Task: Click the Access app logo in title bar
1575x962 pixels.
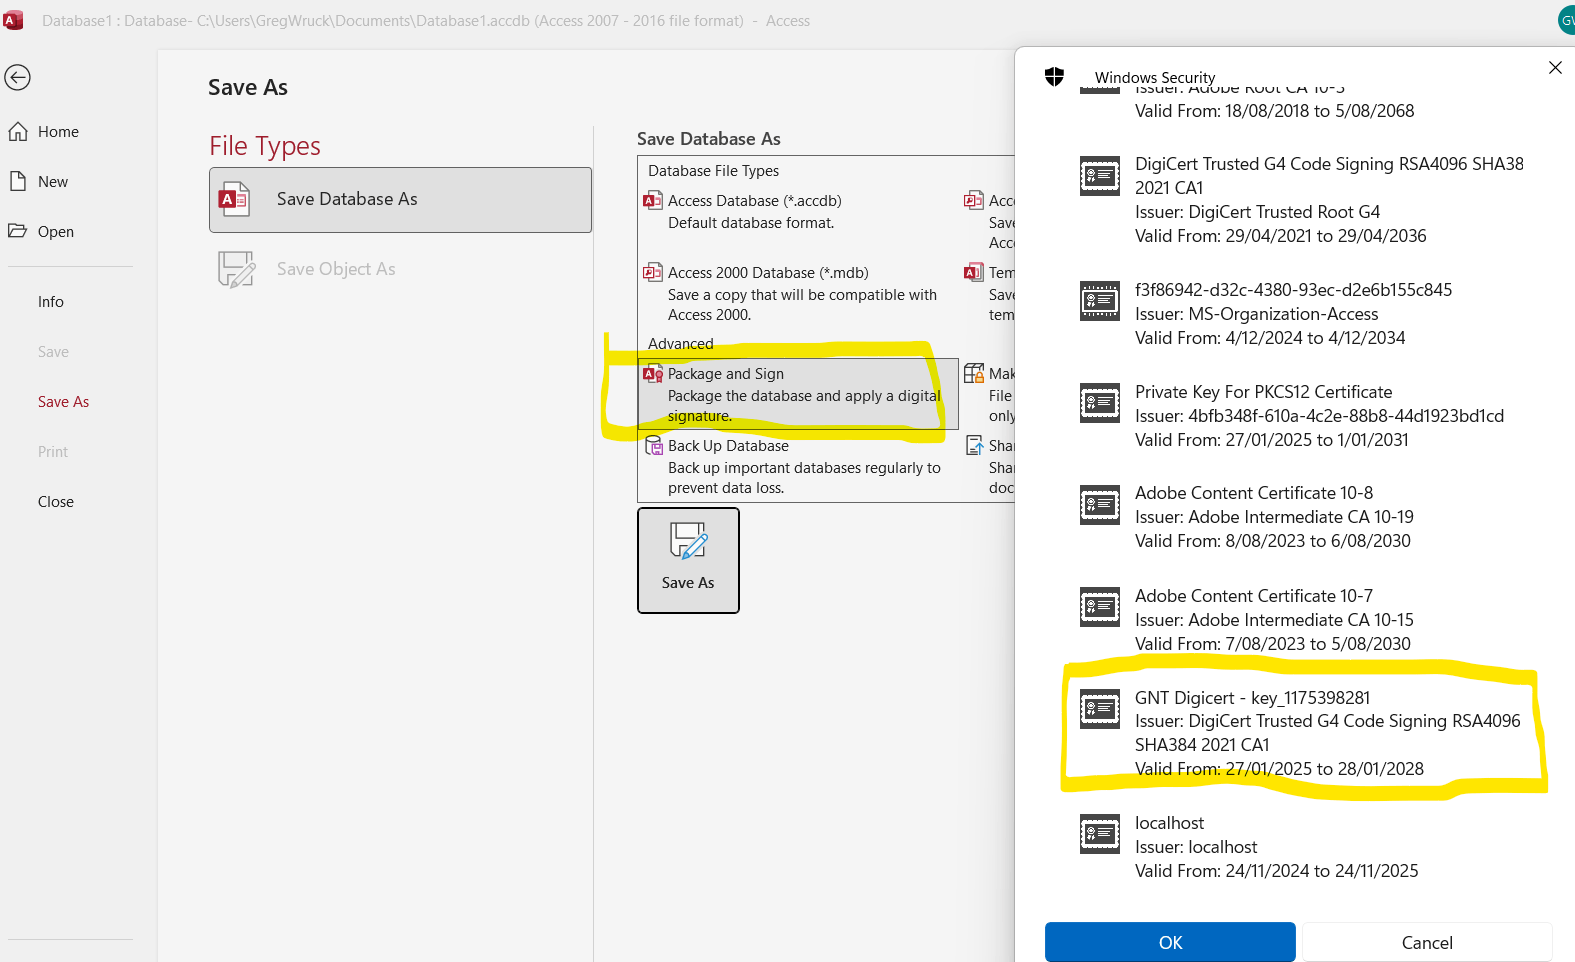Action: point(13,20)
